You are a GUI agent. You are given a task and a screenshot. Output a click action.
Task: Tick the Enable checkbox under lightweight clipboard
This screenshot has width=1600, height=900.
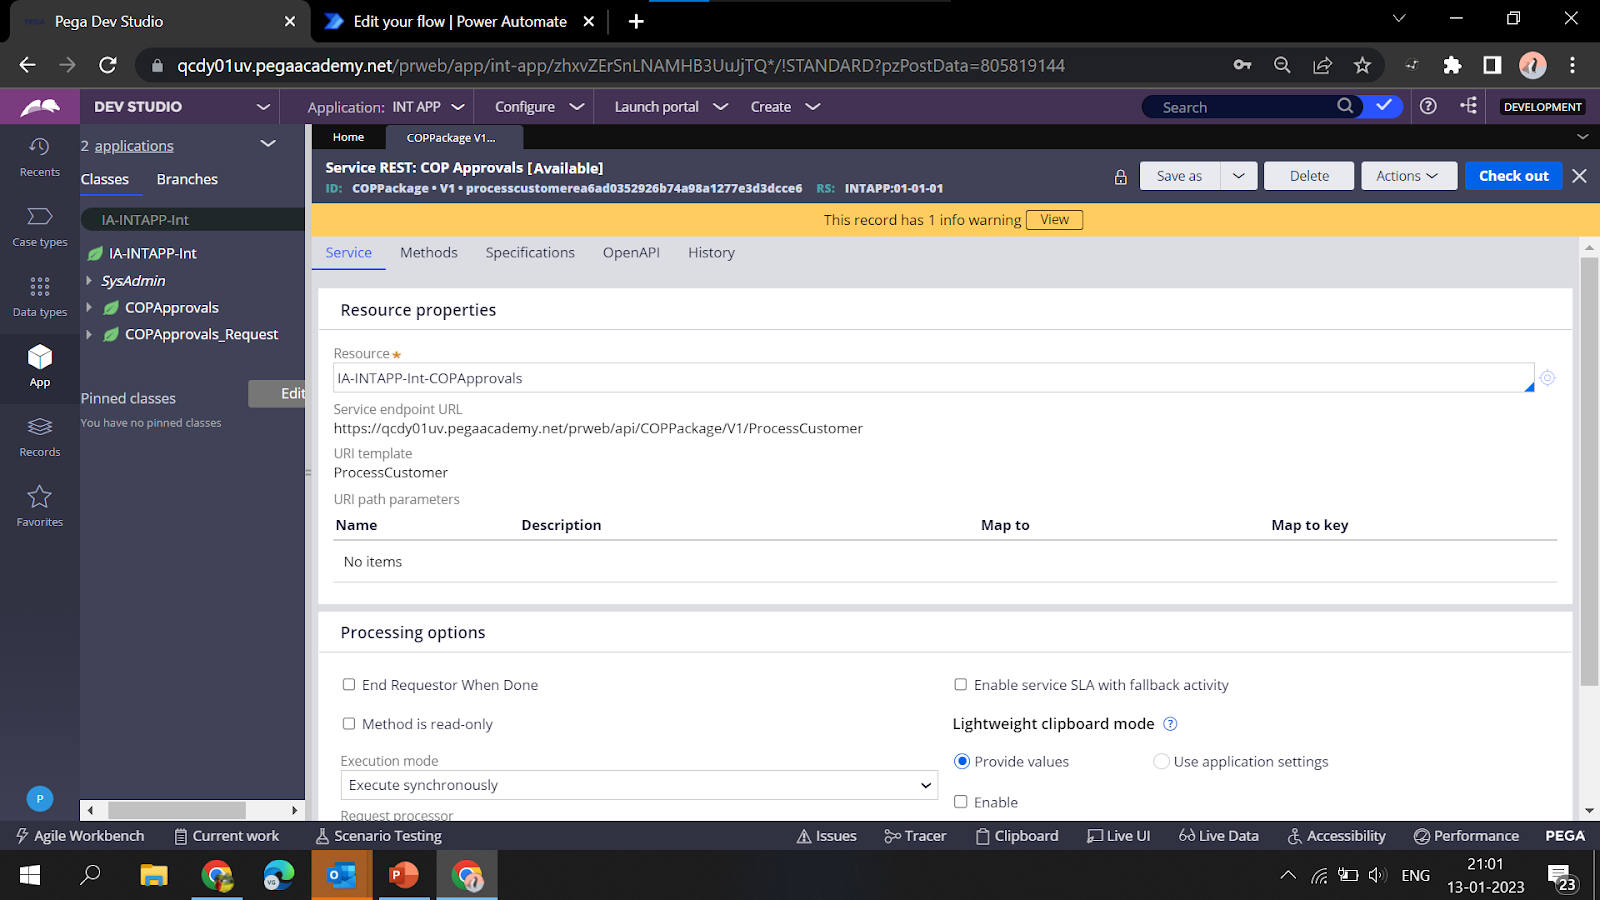[961, 802]
